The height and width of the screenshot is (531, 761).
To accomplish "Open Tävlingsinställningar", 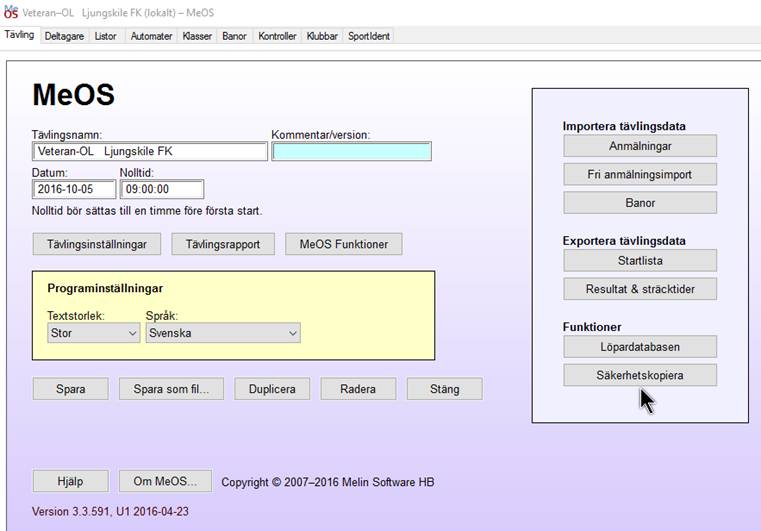I will tap(97, 244).
